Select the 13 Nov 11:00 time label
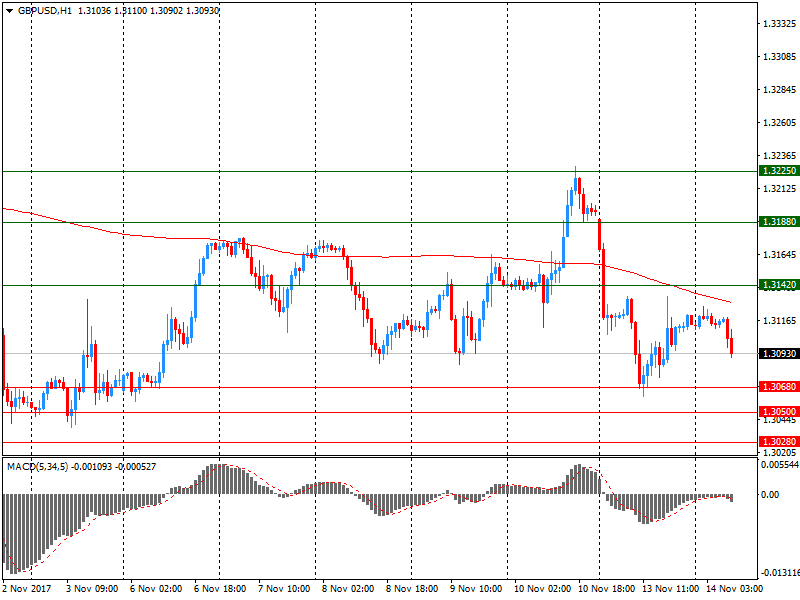The image size is (800, 600). tap(670, 589)
